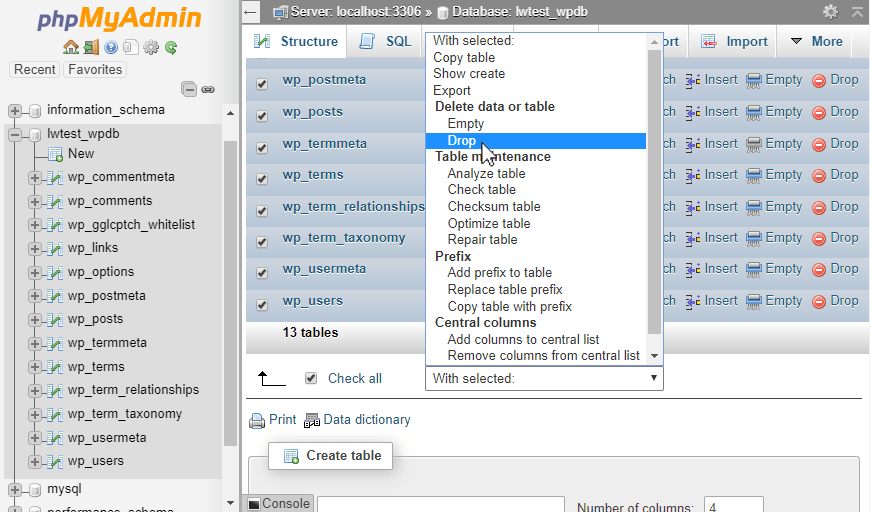This screenshot has width=870, height=512.
Task: Expand wp_commentmeta tree node
Action: 34,178
